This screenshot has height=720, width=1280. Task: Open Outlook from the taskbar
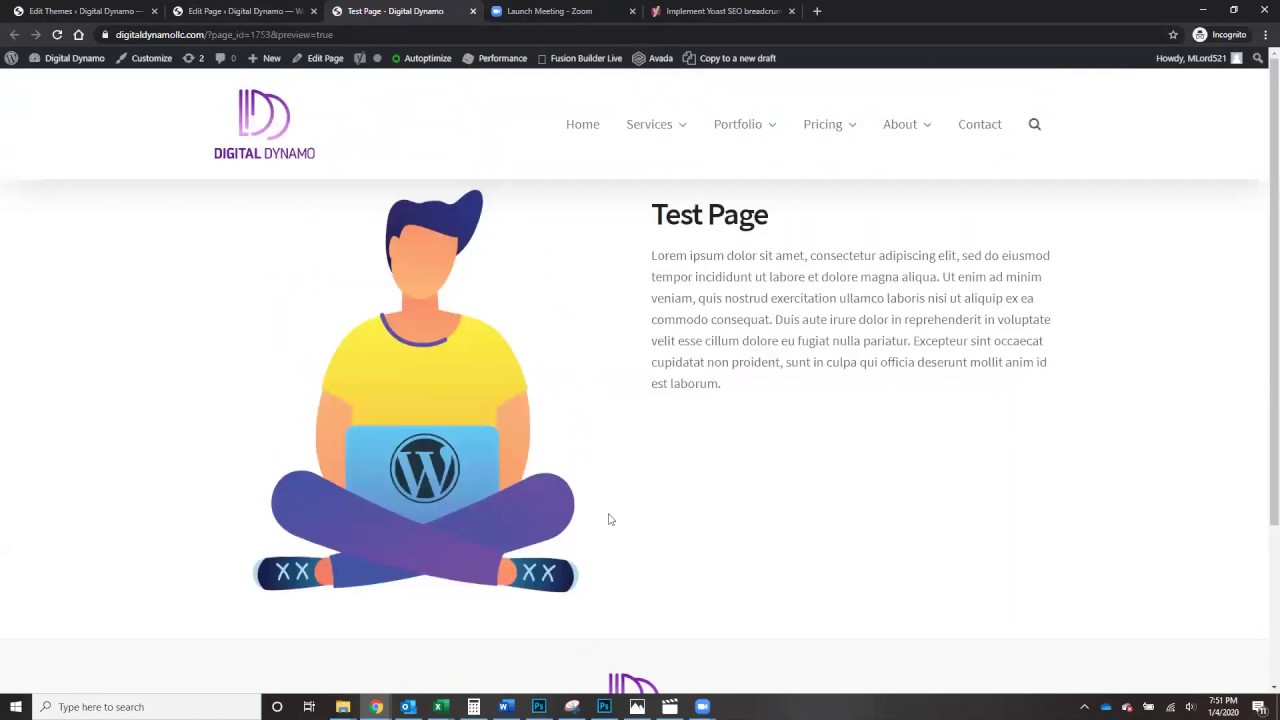[x=408, y=707]
